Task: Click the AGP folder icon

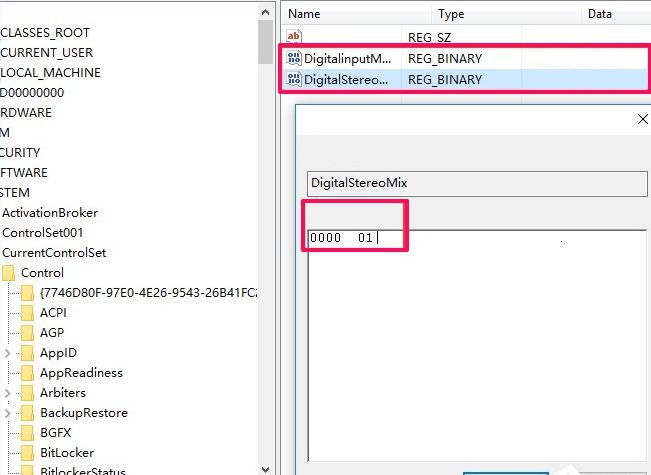Action: pos(27,333)
